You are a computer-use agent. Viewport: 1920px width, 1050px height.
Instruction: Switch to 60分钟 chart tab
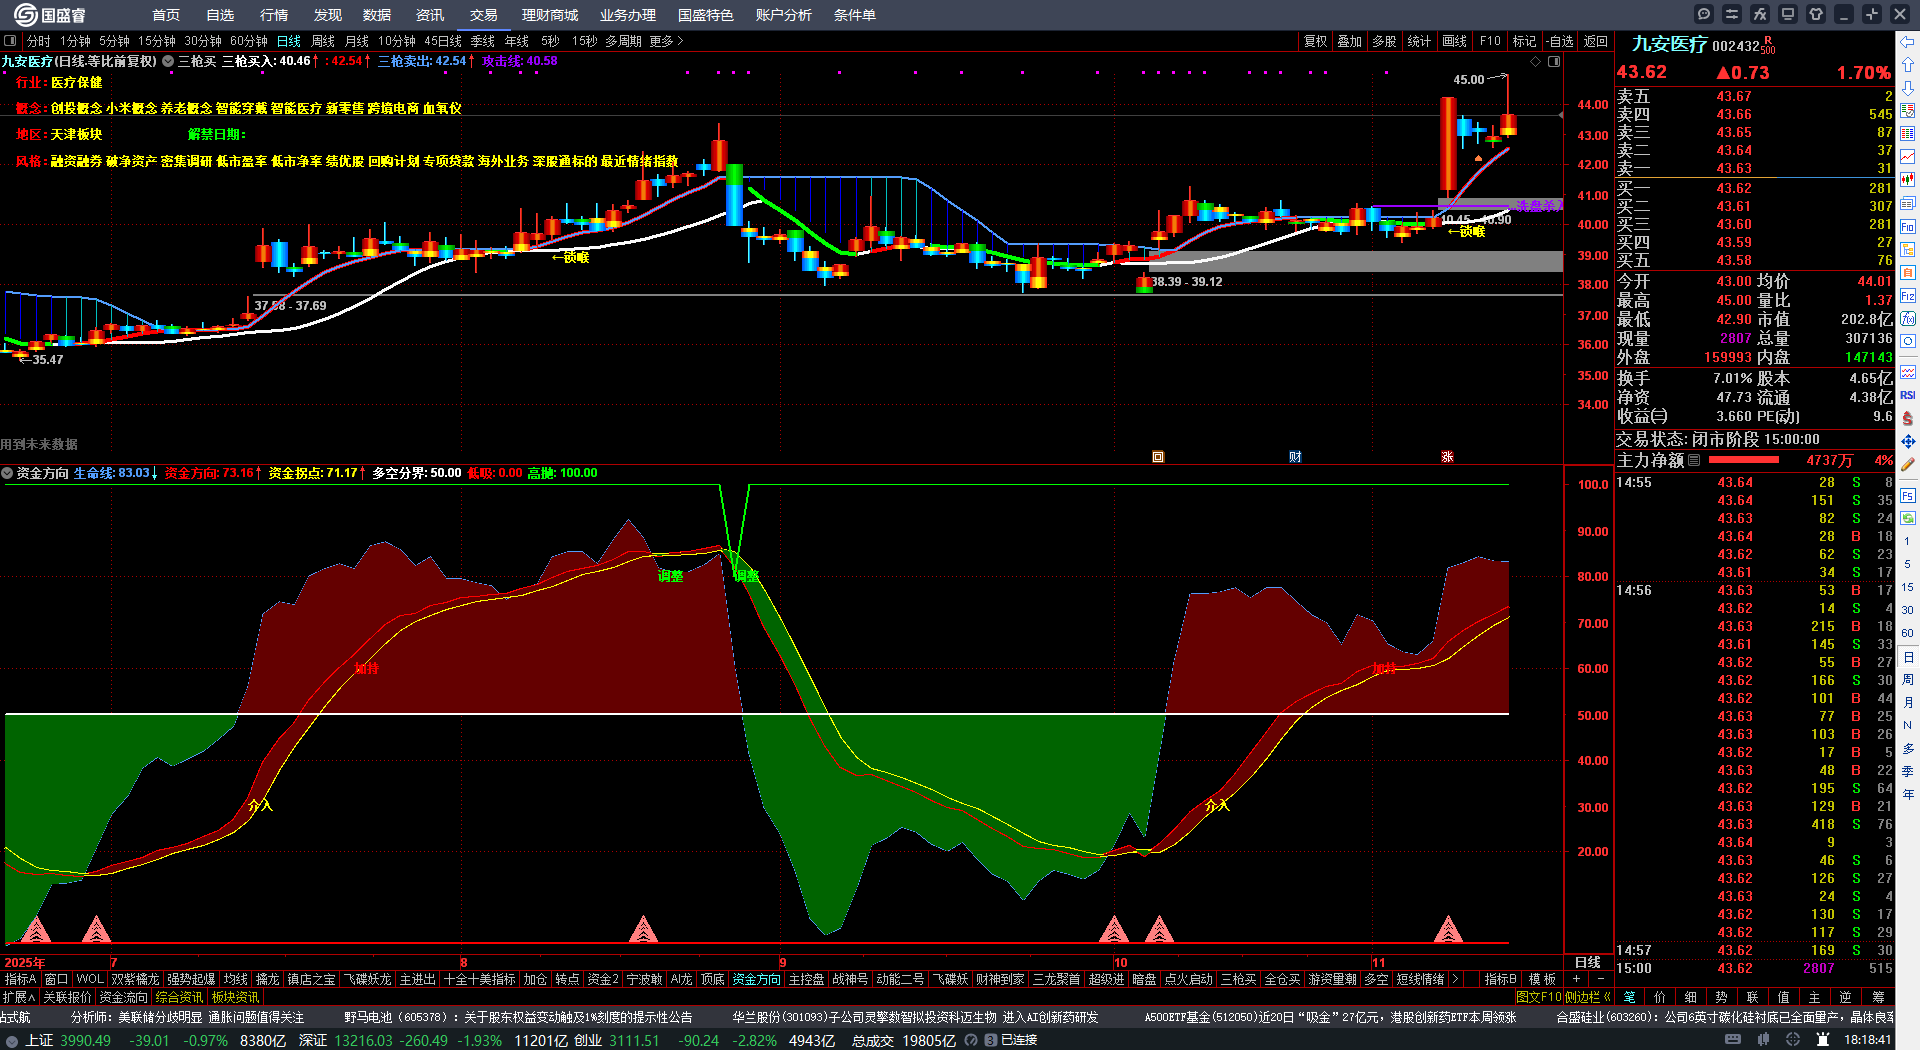[249, 41]
